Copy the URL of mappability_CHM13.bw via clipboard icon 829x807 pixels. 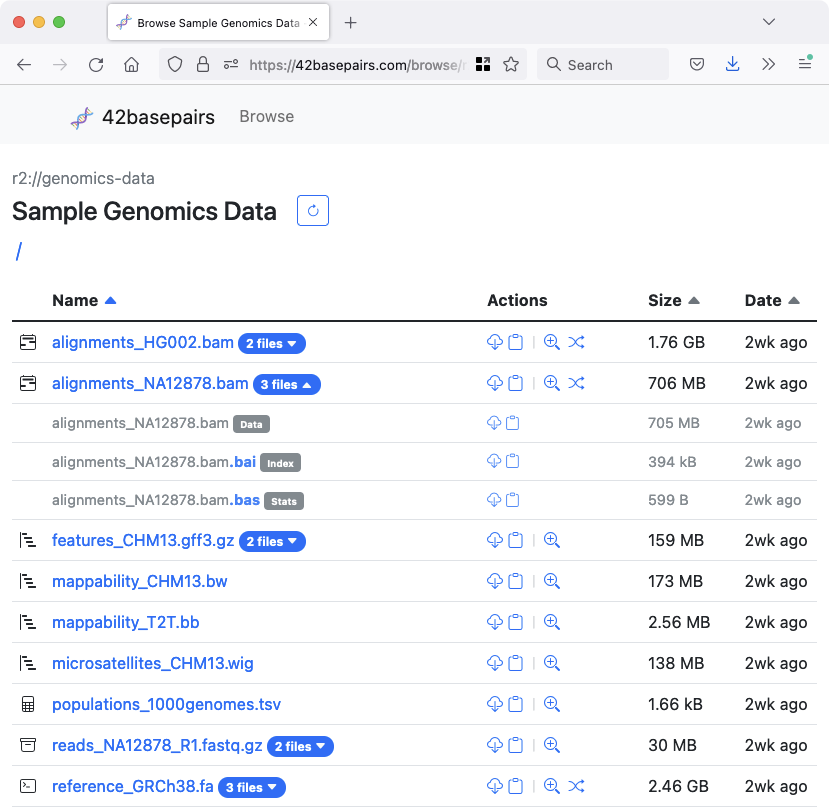515,581
